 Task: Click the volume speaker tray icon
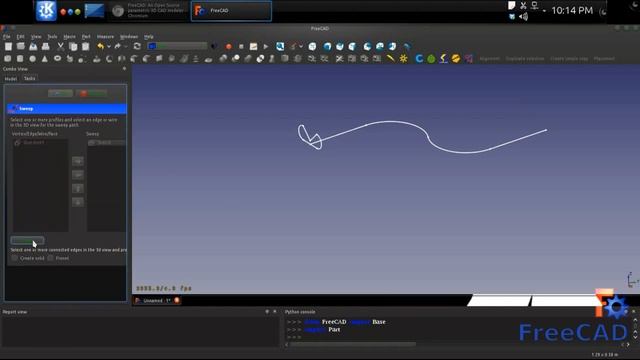click(x=523, y=17)
